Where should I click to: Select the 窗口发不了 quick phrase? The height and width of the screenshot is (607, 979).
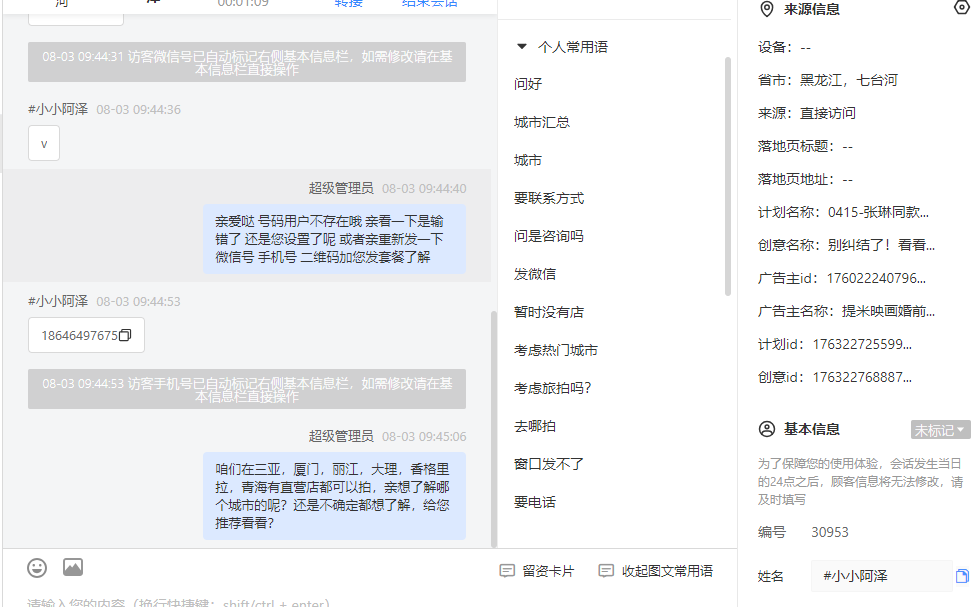[x=549, y=464]
